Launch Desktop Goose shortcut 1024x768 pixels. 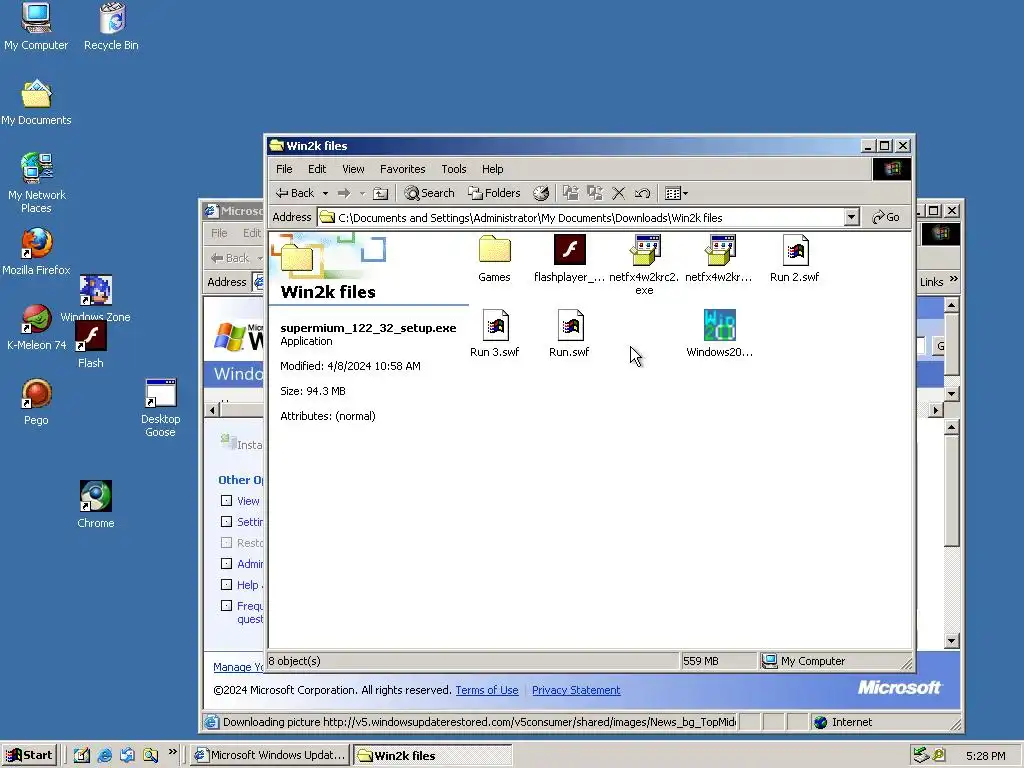(160, 408)
